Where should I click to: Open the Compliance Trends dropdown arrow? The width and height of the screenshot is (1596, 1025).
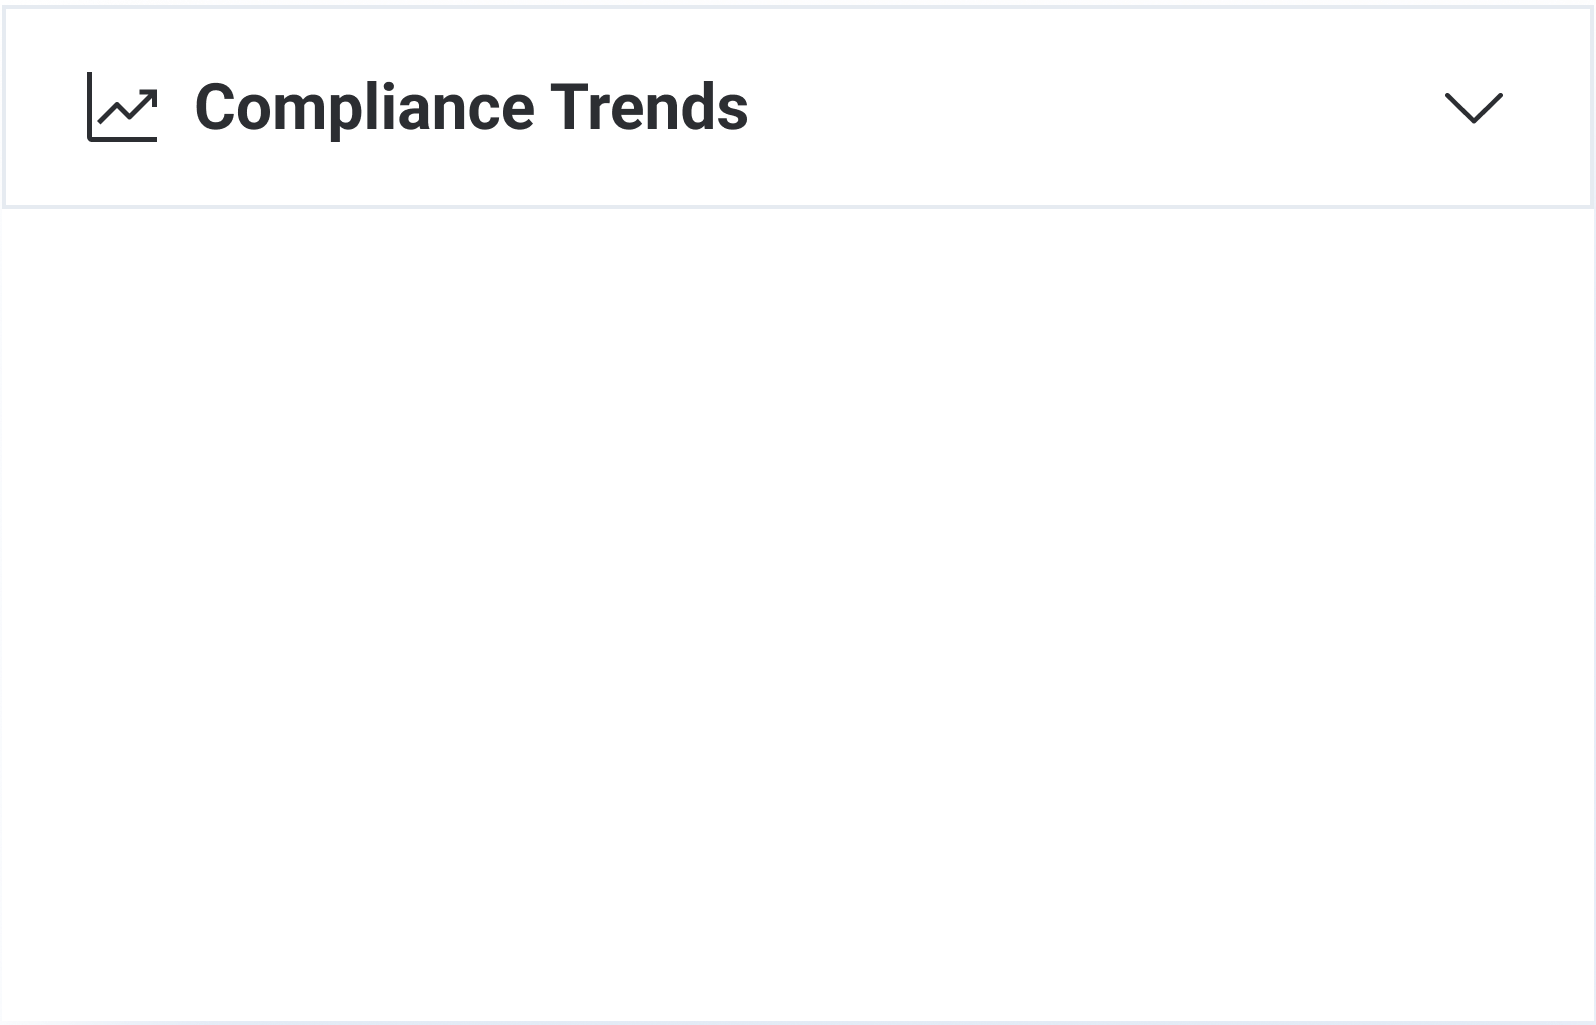(1474, 108)
